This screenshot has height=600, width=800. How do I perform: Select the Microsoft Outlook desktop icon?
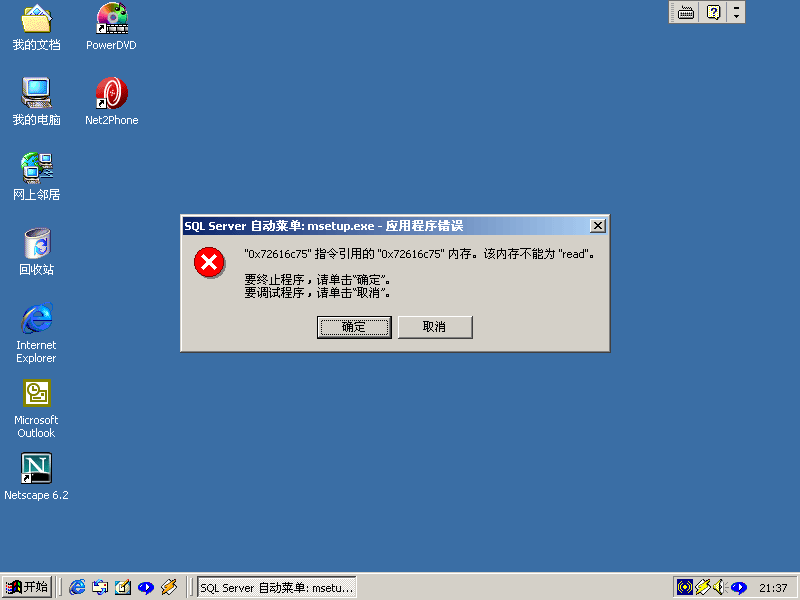(x=36, y=409)
